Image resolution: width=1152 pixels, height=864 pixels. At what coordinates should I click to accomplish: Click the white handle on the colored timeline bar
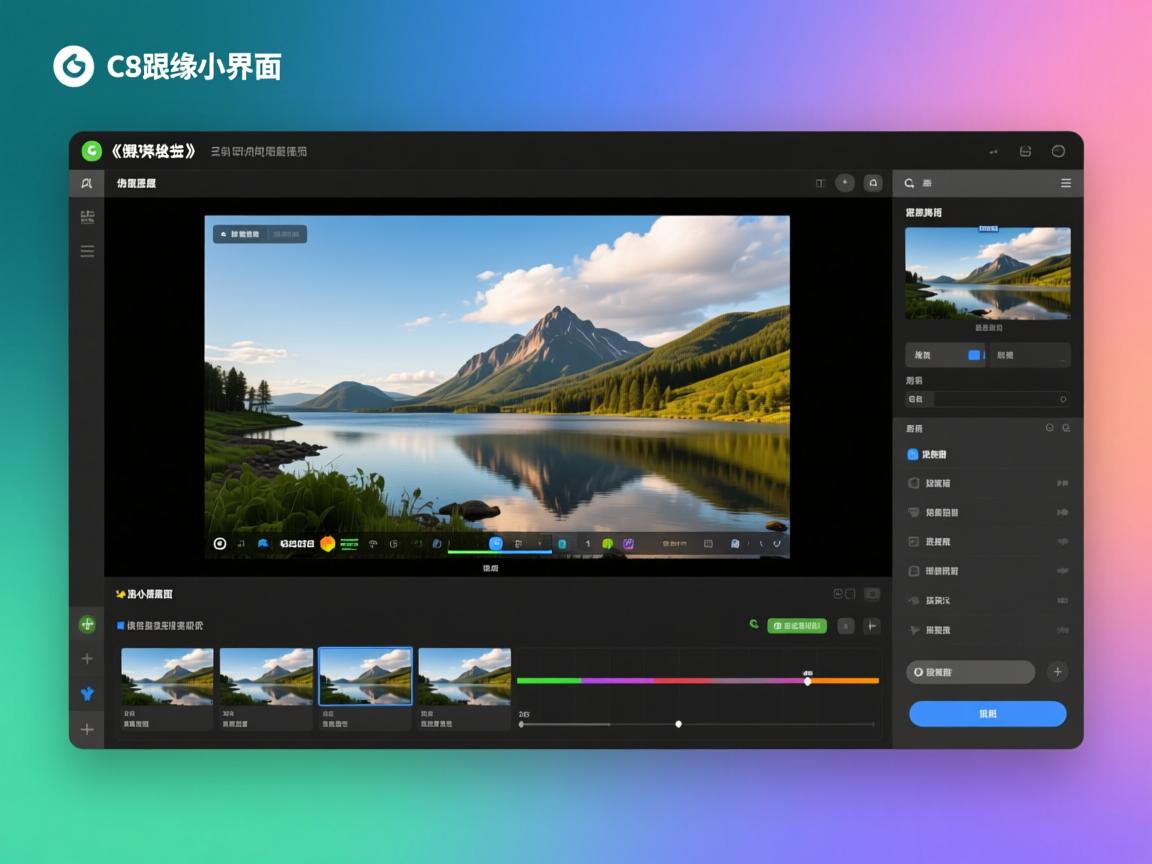[807, 681]
